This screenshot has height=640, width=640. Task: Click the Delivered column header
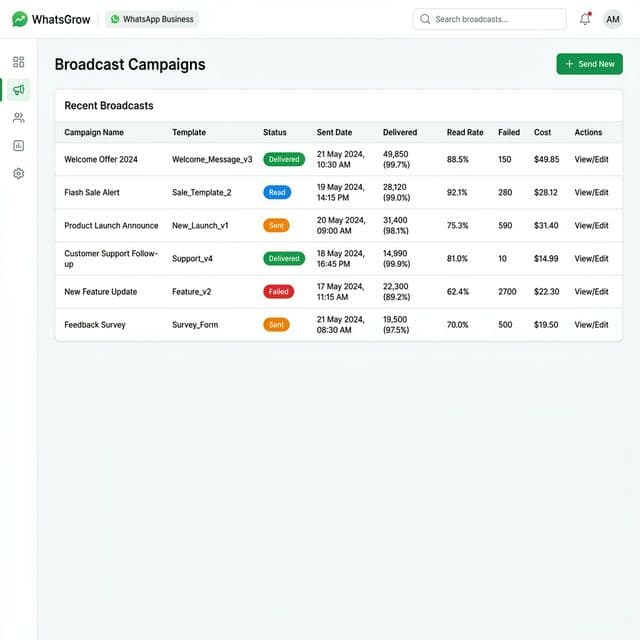pyautogui.click(x=400, y=132)
